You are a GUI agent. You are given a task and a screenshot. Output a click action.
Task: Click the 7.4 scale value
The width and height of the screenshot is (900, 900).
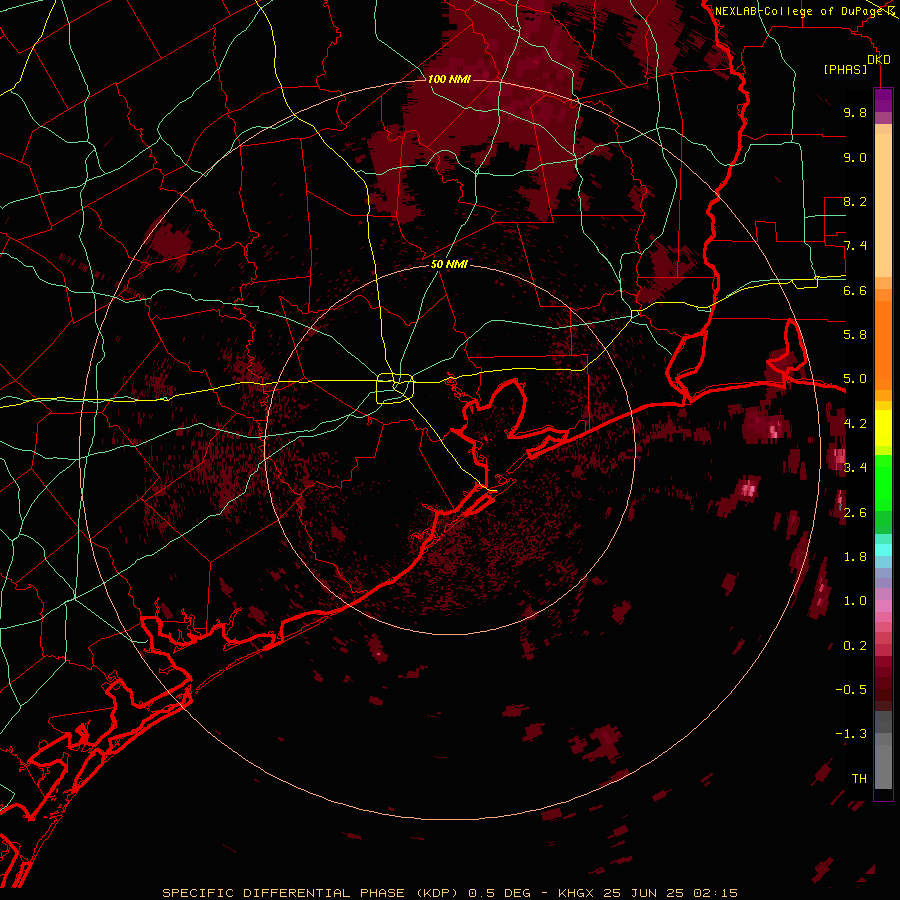(x=855, y=246)
